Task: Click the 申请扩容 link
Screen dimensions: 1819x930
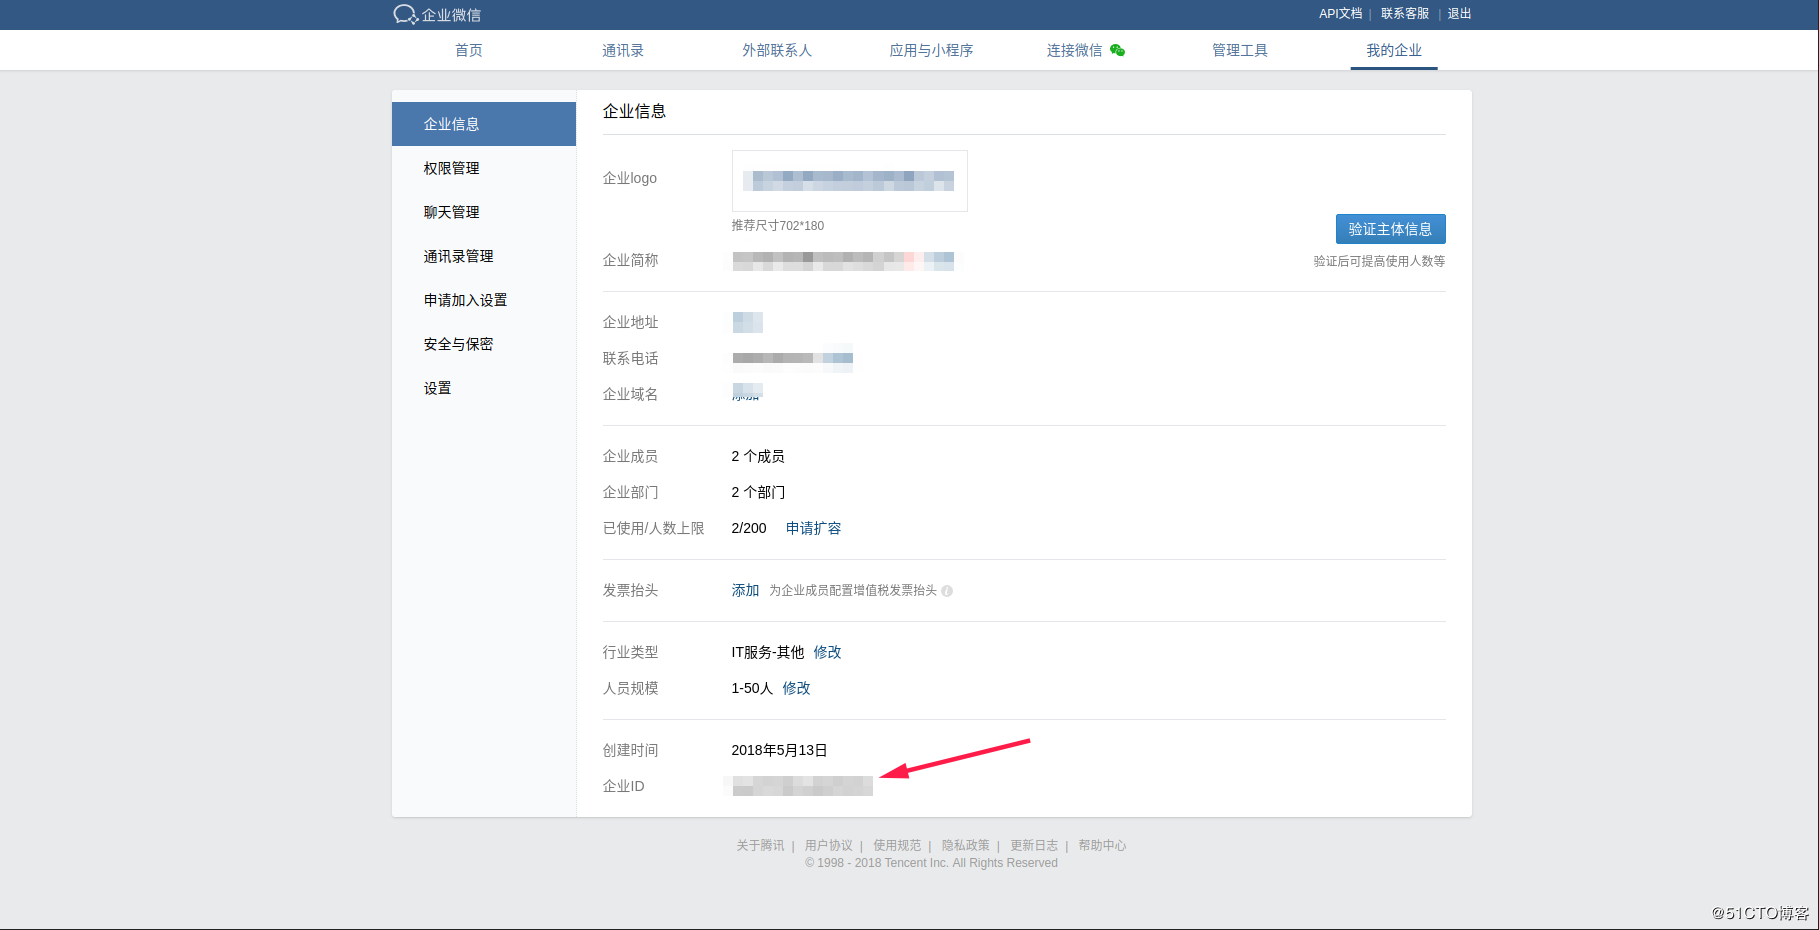Action: coord(813,528)
